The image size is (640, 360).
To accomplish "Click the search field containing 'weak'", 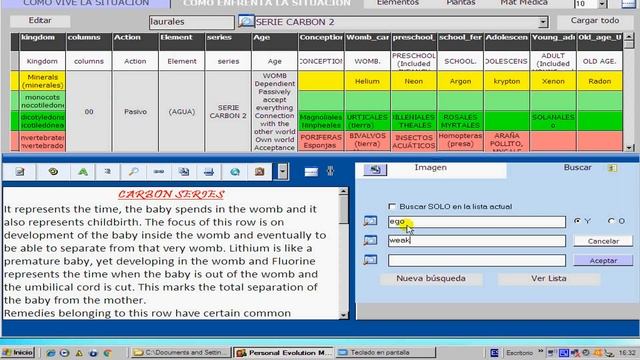I will coord(477,241).
